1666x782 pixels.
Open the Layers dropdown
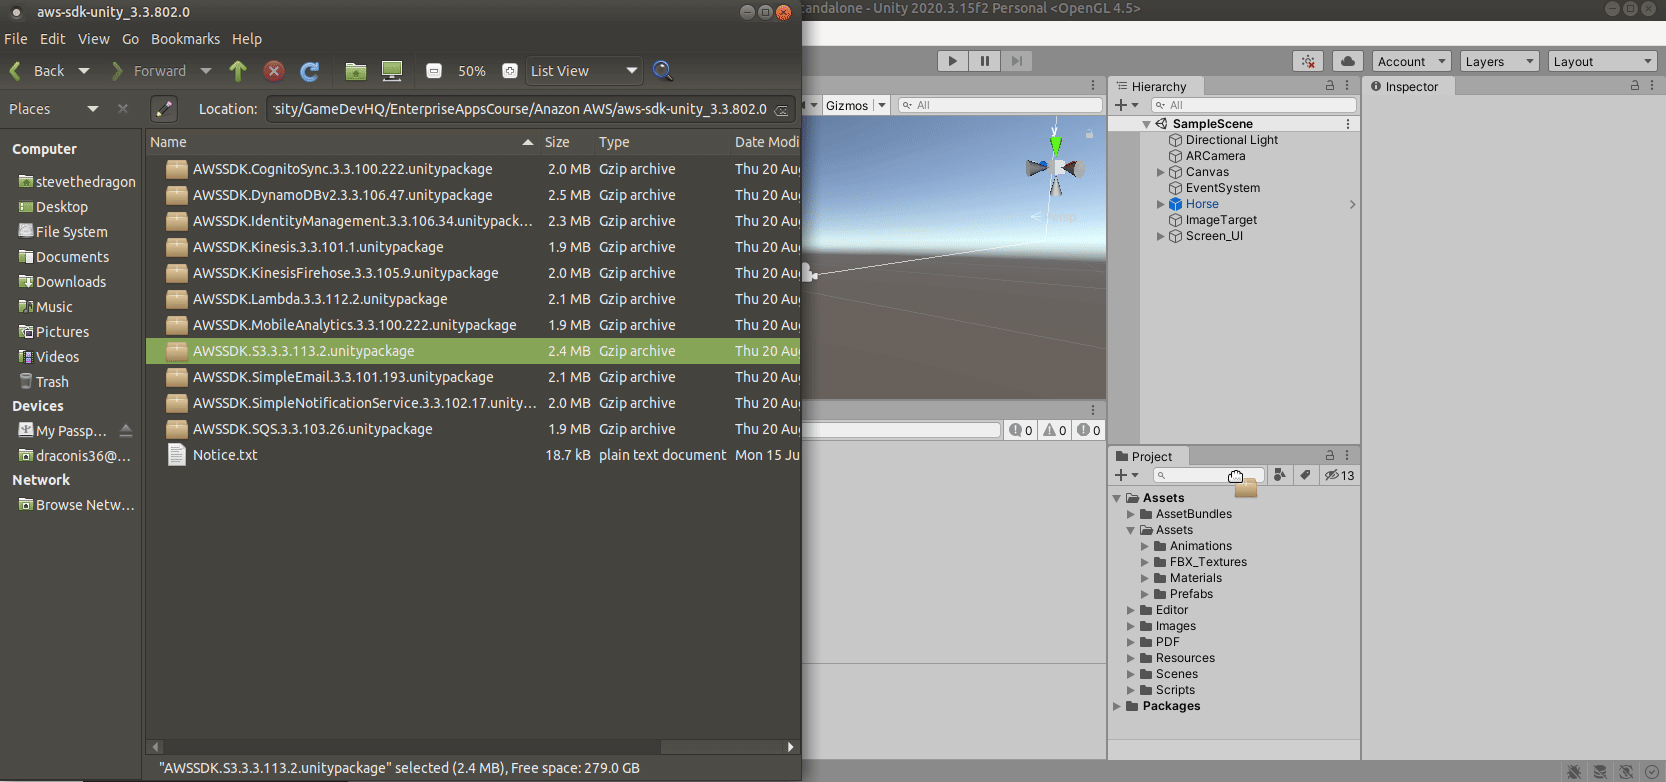pyautogui.click(x=1499, y=62)
